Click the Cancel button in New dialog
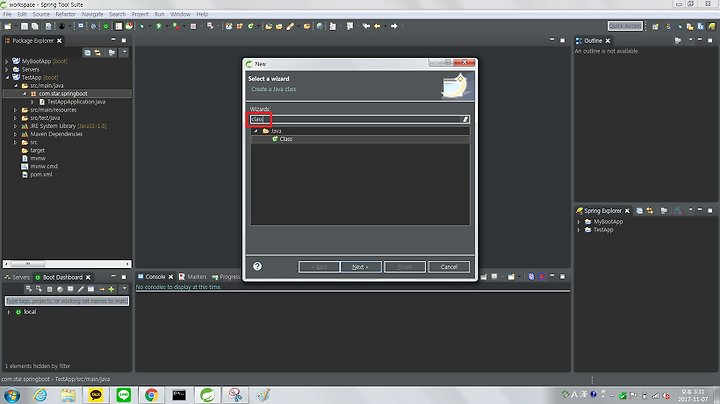The width and height of the screenshot is (720, 404). [x=449, y=267]
